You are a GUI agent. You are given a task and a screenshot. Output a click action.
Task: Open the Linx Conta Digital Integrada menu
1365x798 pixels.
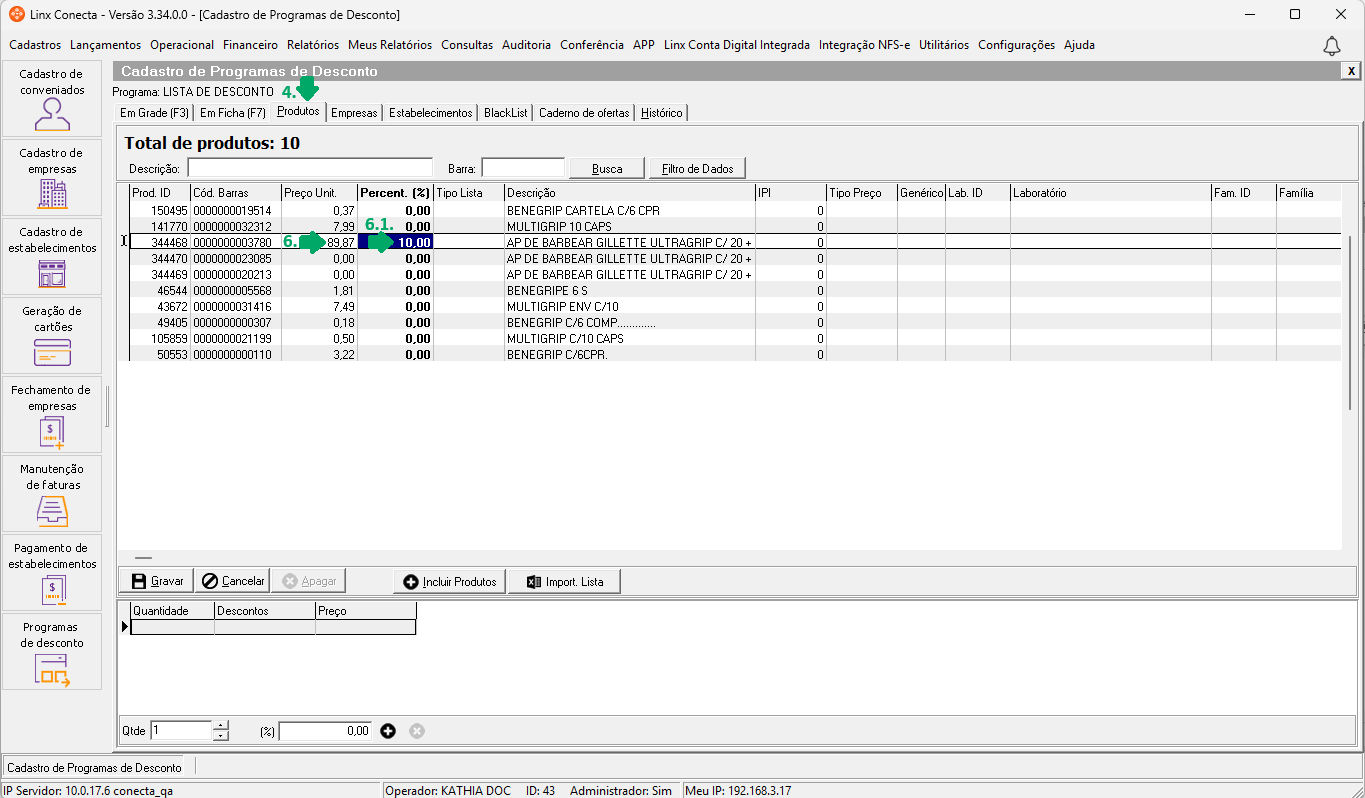pos(737,45)
